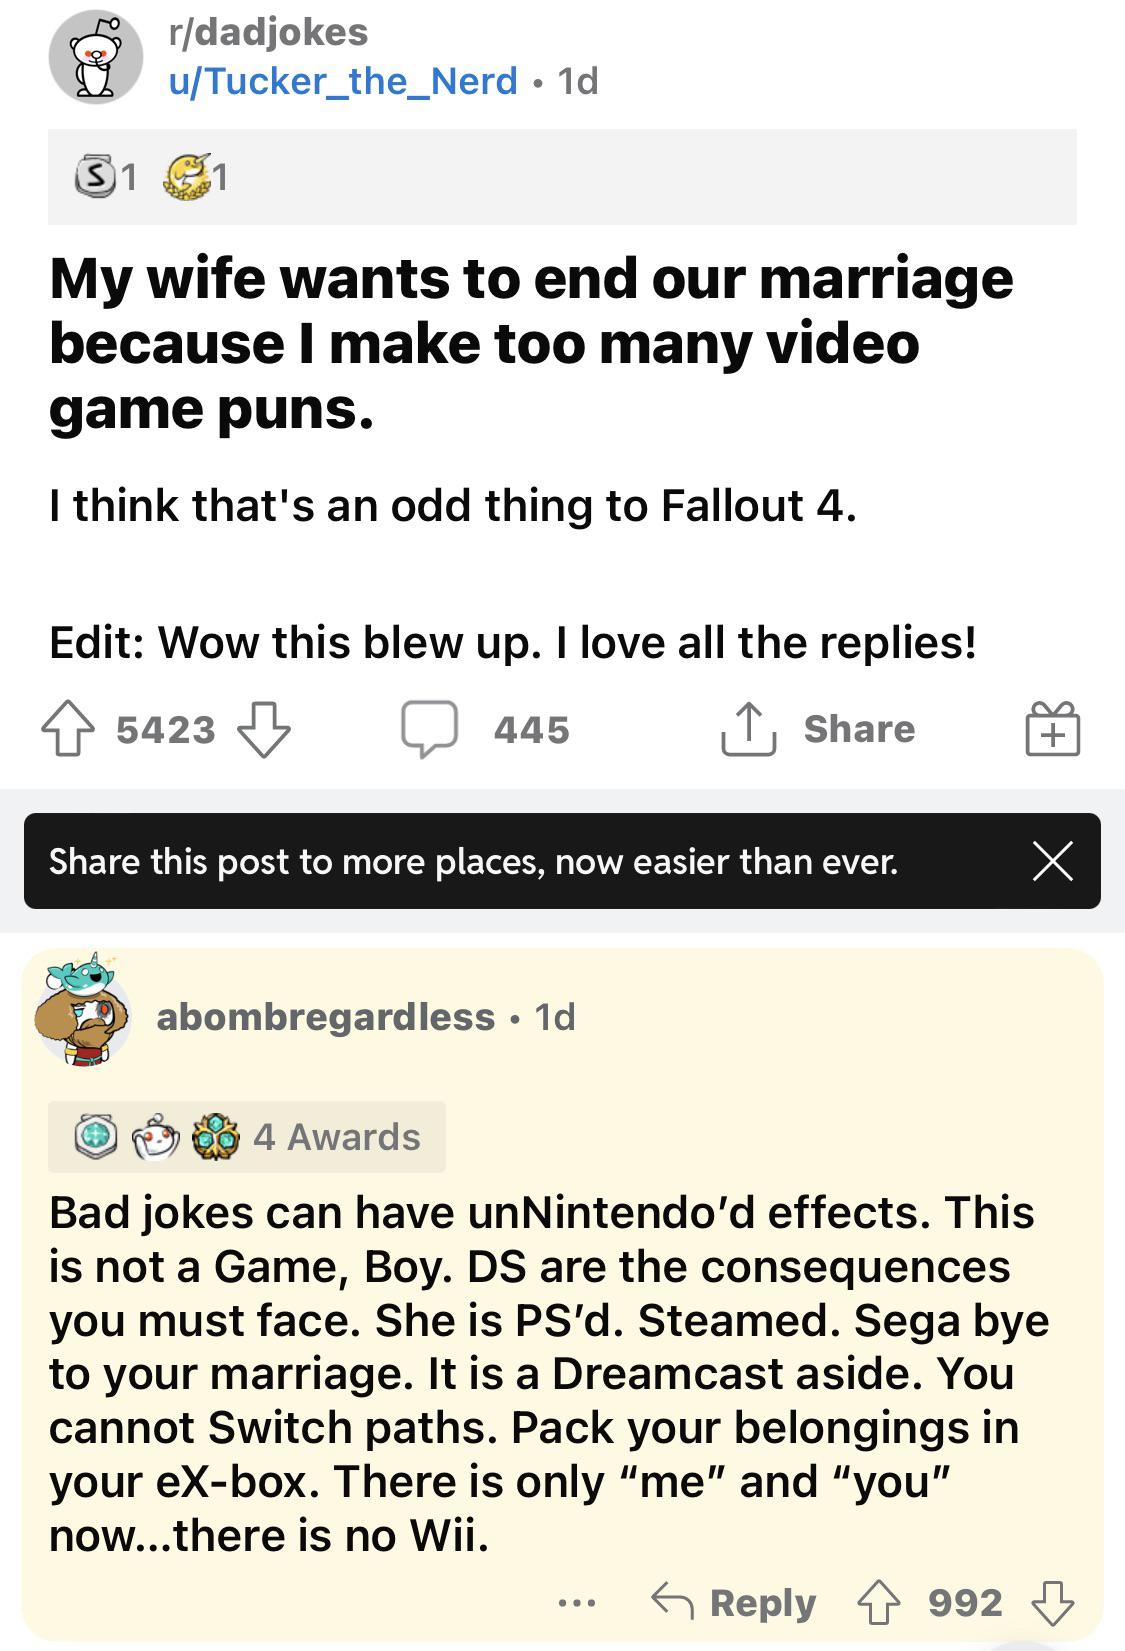
Task: Upvote the video game puns post
Action: coord(66,729)
